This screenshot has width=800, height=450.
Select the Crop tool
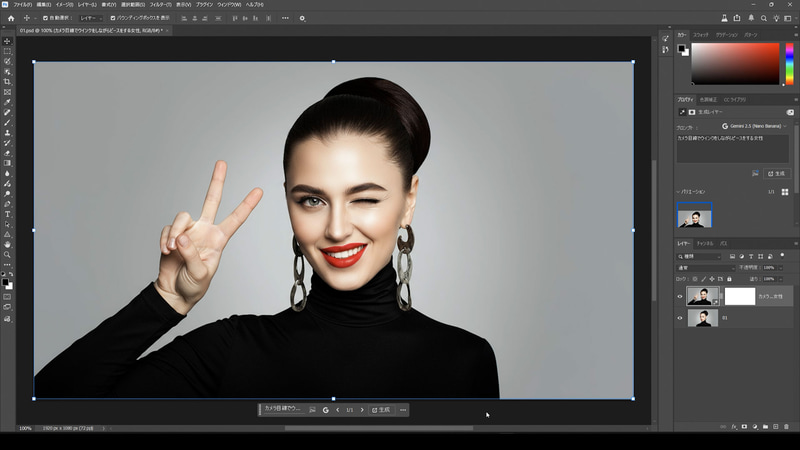click(7, 82)
